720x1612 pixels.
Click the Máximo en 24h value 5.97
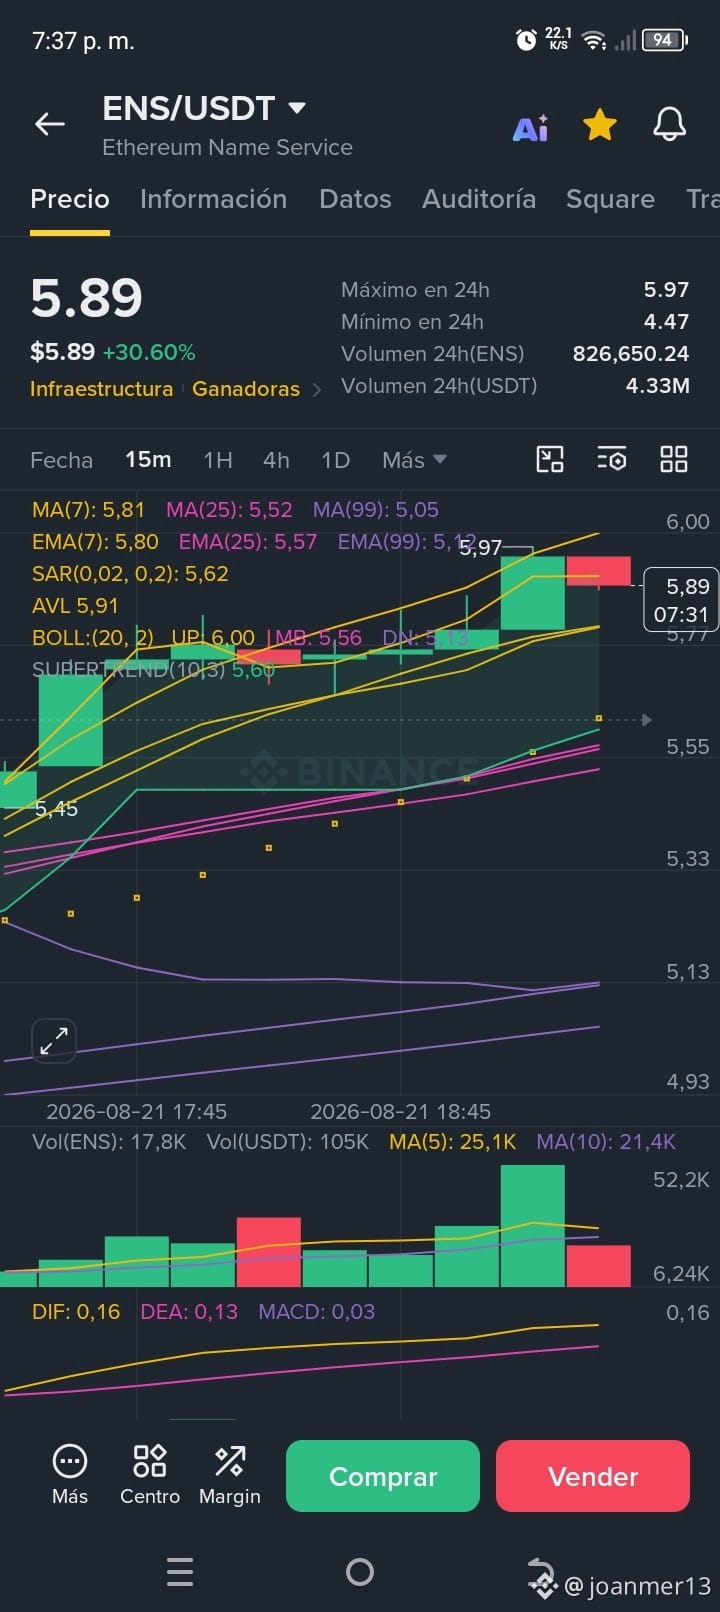[x=666, y=290]
